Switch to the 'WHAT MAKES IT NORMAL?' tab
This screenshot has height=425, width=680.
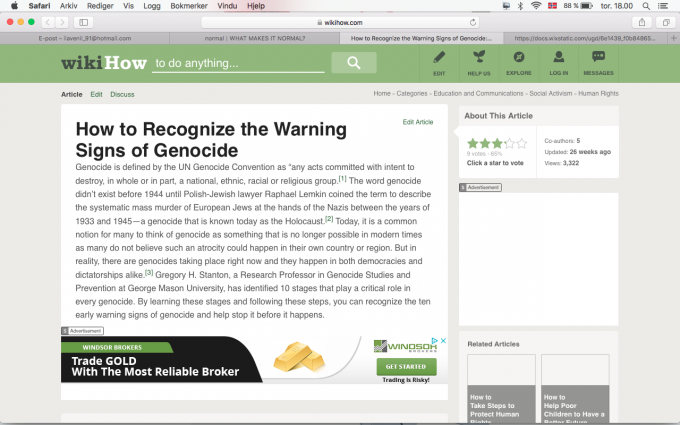[254, 38]
